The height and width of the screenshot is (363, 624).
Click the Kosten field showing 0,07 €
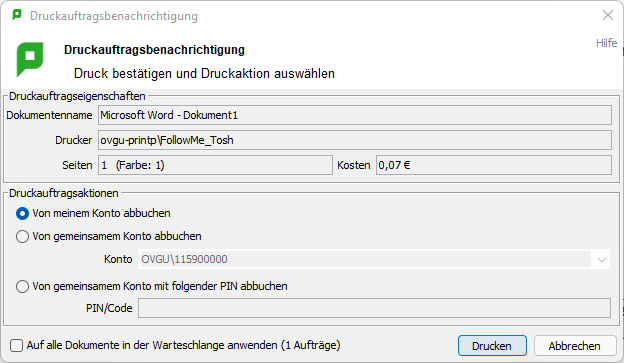pyautogui.click(x=493, y=165)
